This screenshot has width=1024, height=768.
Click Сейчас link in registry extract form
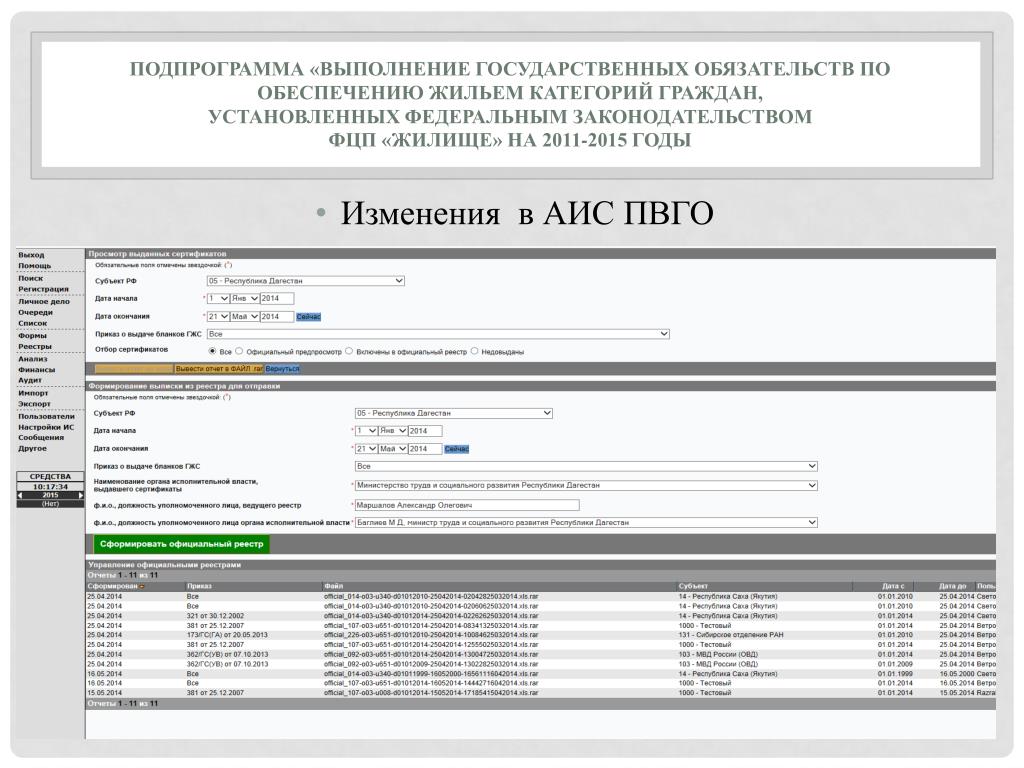tap(456, 449)
